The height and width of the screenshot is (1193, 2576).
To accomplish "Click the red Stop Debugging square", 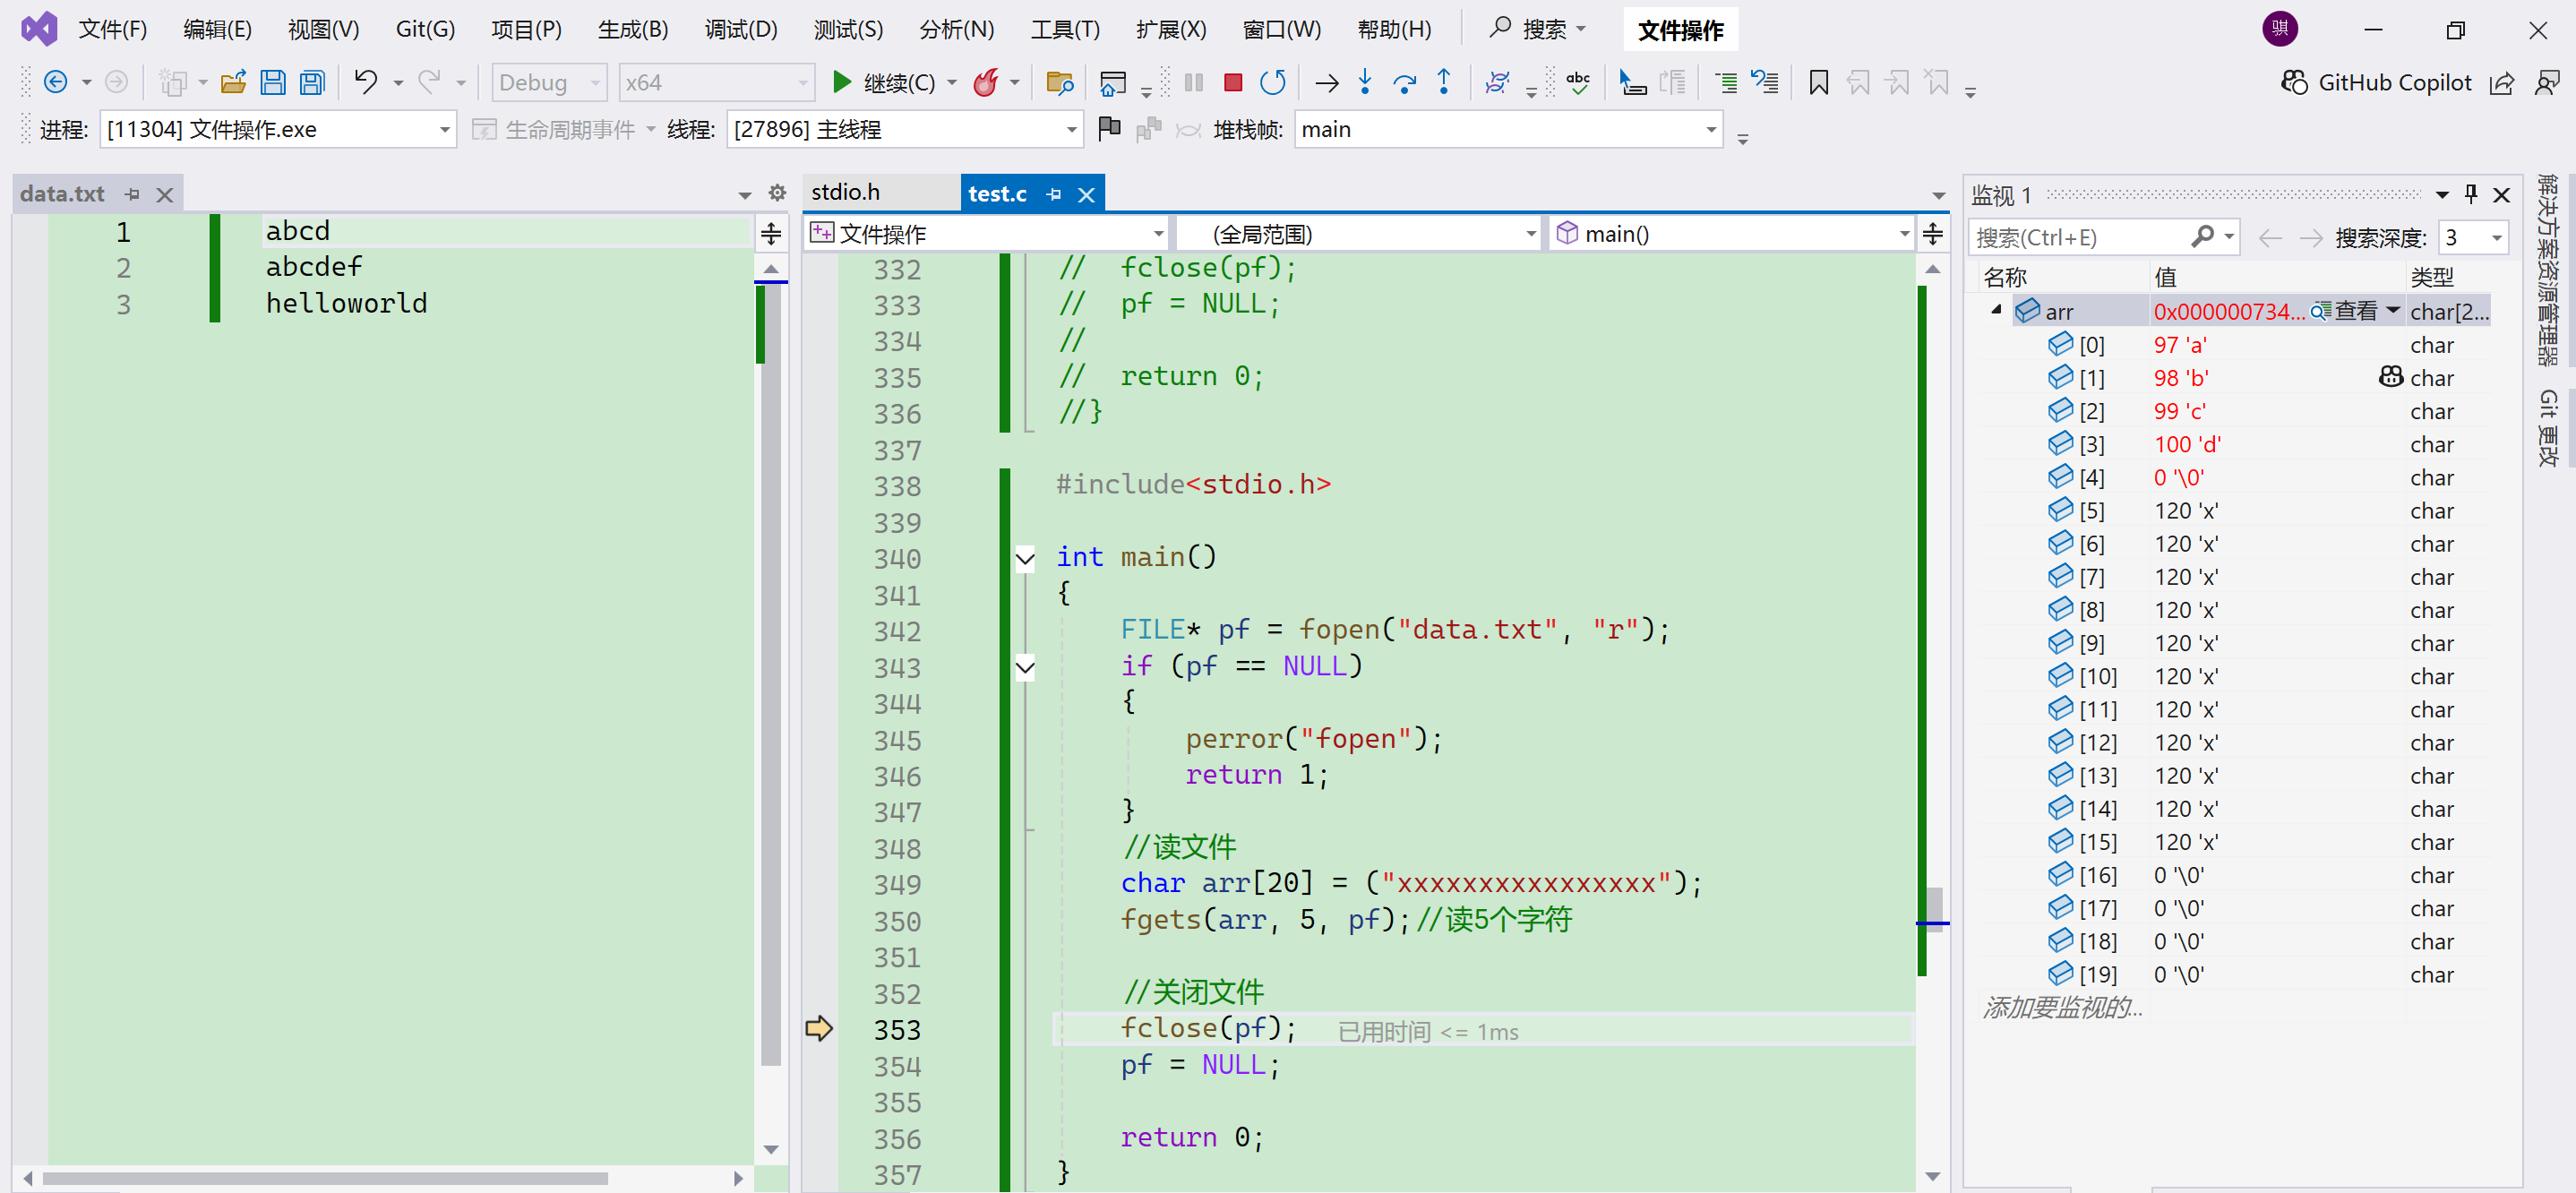I will click(x=1232, y=82).
